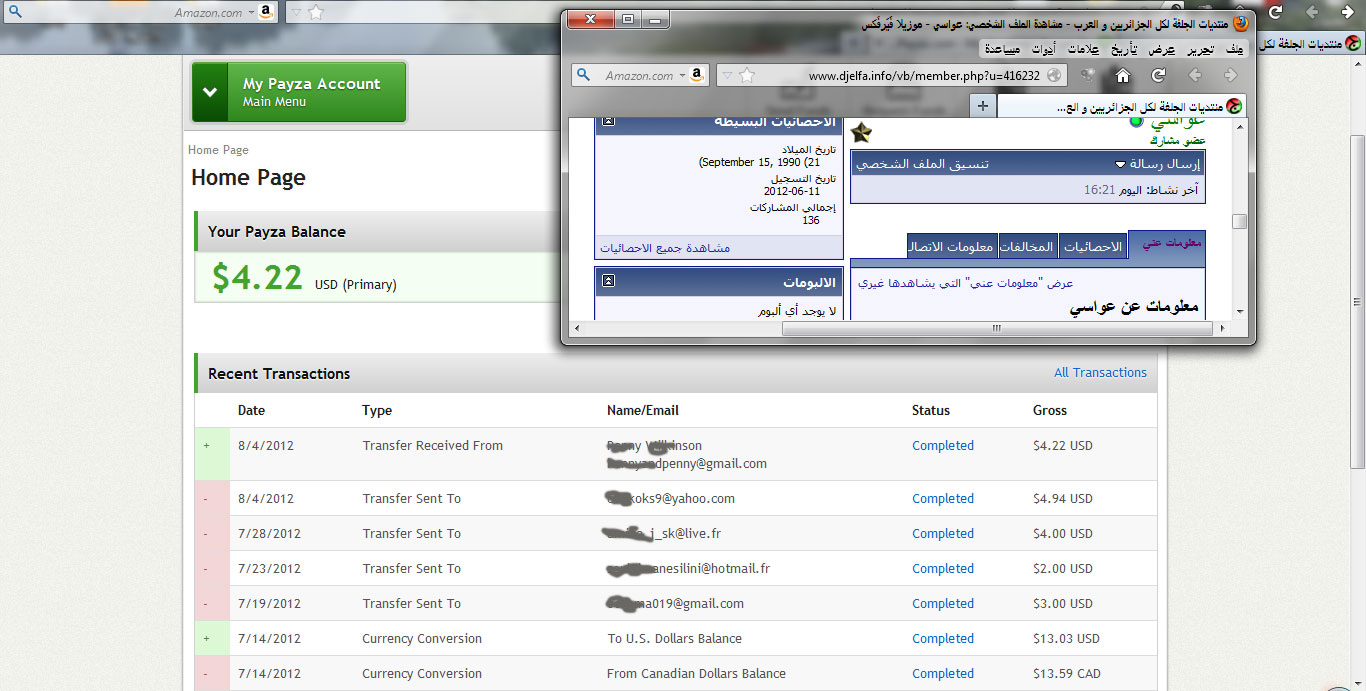The image size is (1366, 691).
Task: Open ملف menu in front Firefox window
Action: tap(1235, 49)
